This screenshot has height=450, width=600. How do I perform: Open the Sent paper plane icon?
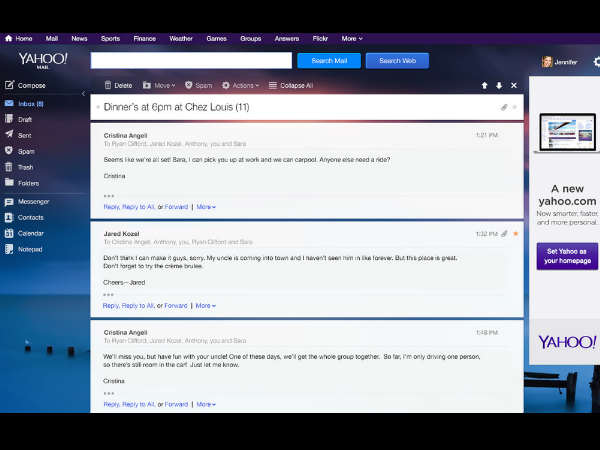point(9,135)
